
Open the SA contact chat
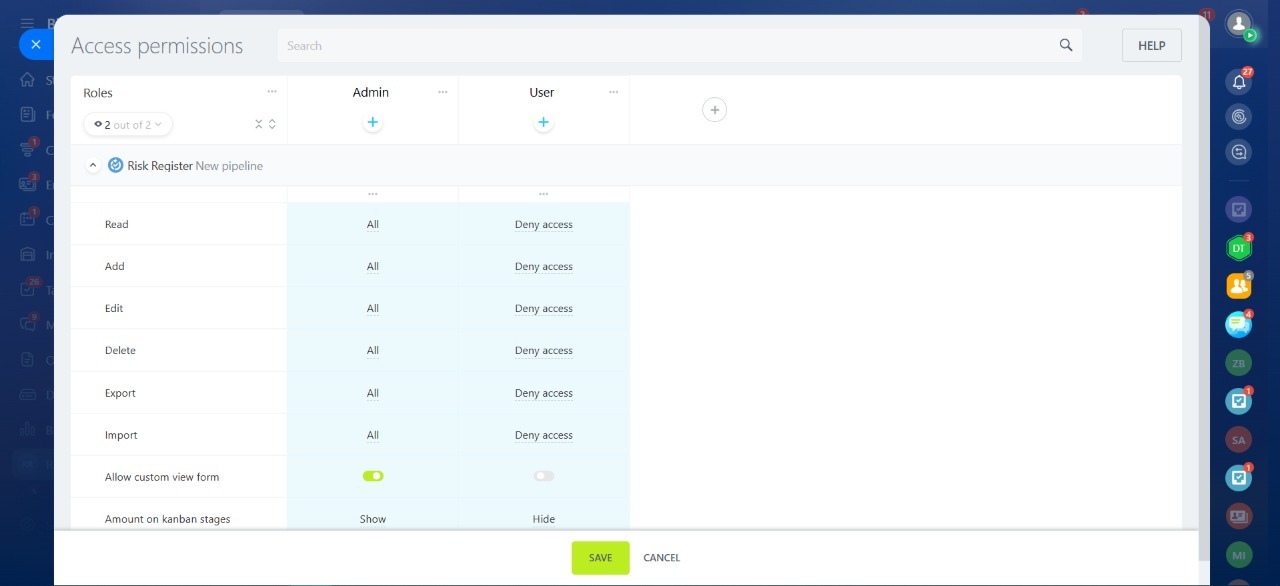[1239, 439]
